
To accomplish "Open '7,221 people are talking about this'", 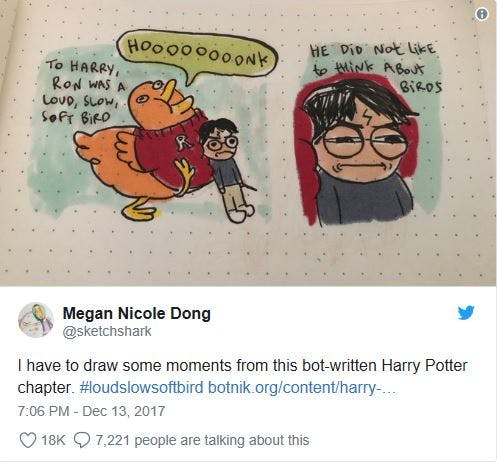I will [x=202, y=440].
